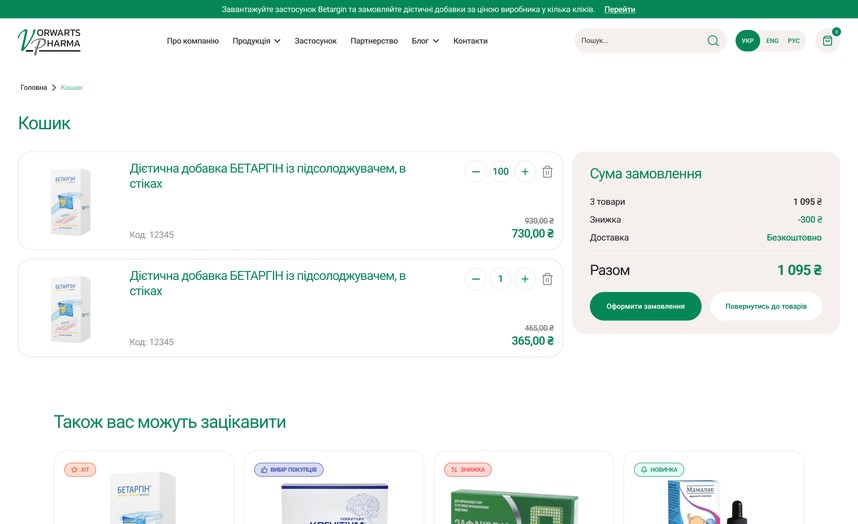Decrease quantity of the 365,00 ₴ item
Viewport: 858px width, 524px height.
[476, 279]
